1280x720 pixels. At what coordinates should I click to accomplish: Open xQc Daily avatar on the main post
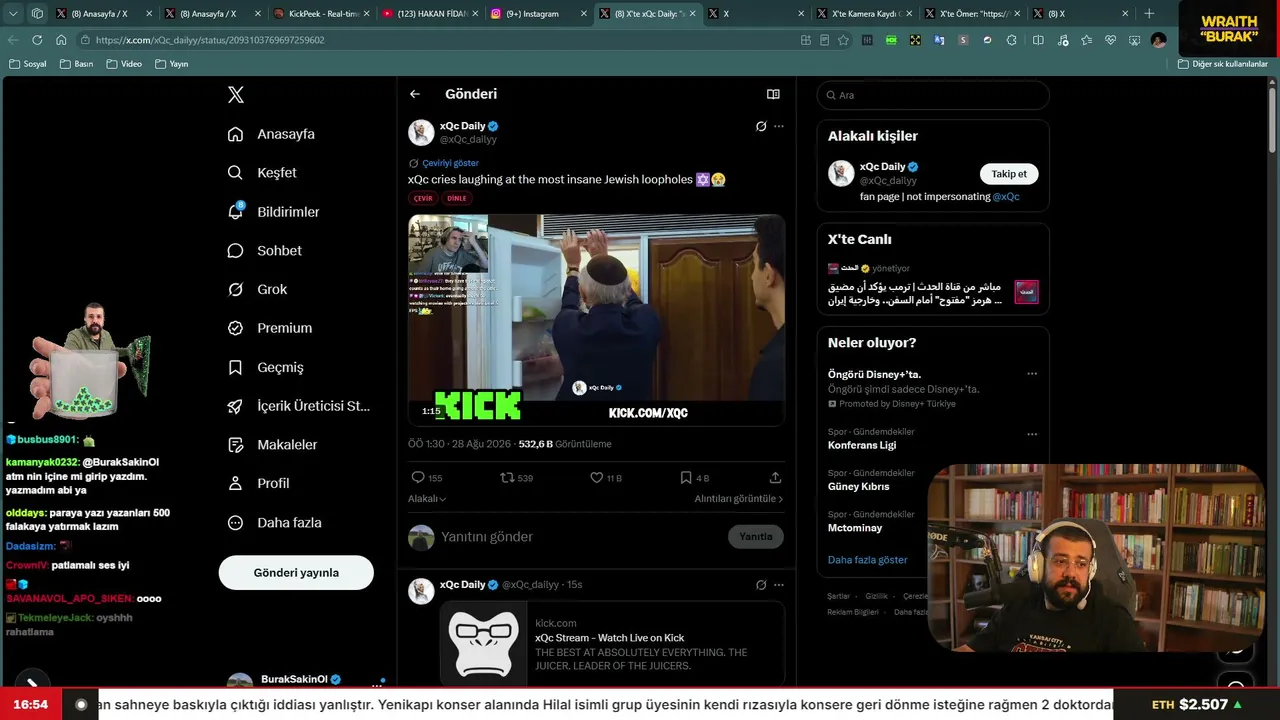(421, 132)
